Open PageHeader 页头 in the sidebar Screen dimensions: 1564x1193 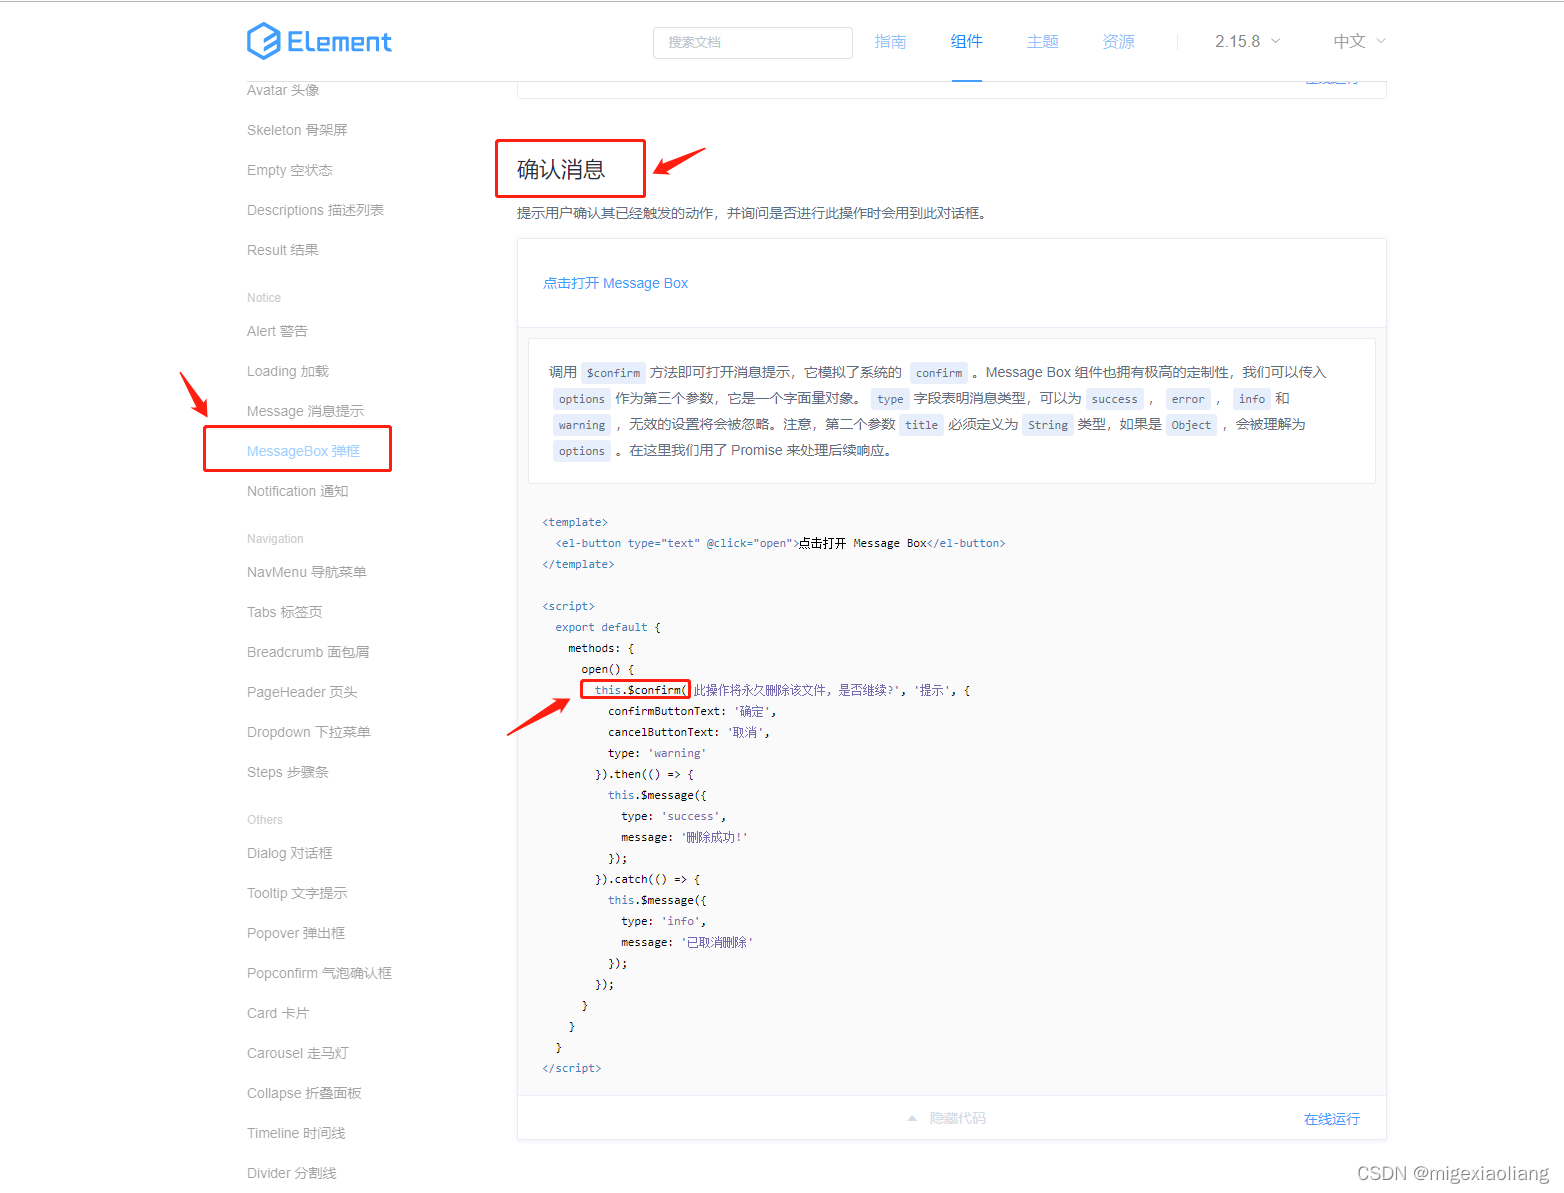(x=302, y=692)
